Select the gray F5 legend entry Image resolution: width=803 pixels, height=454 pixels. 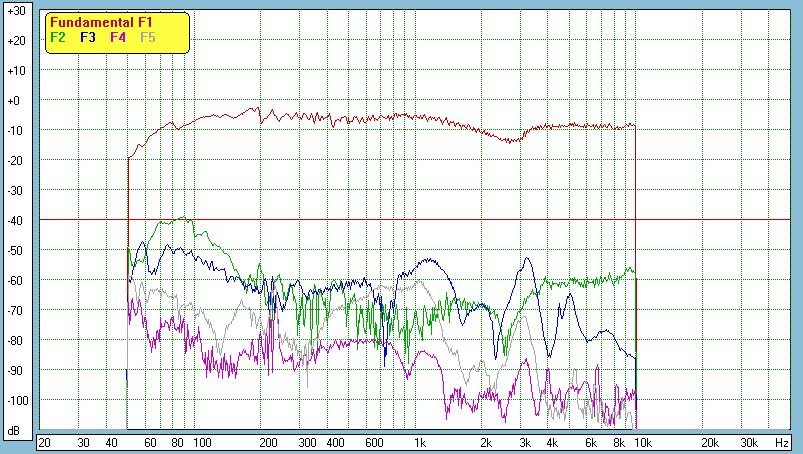148,37
